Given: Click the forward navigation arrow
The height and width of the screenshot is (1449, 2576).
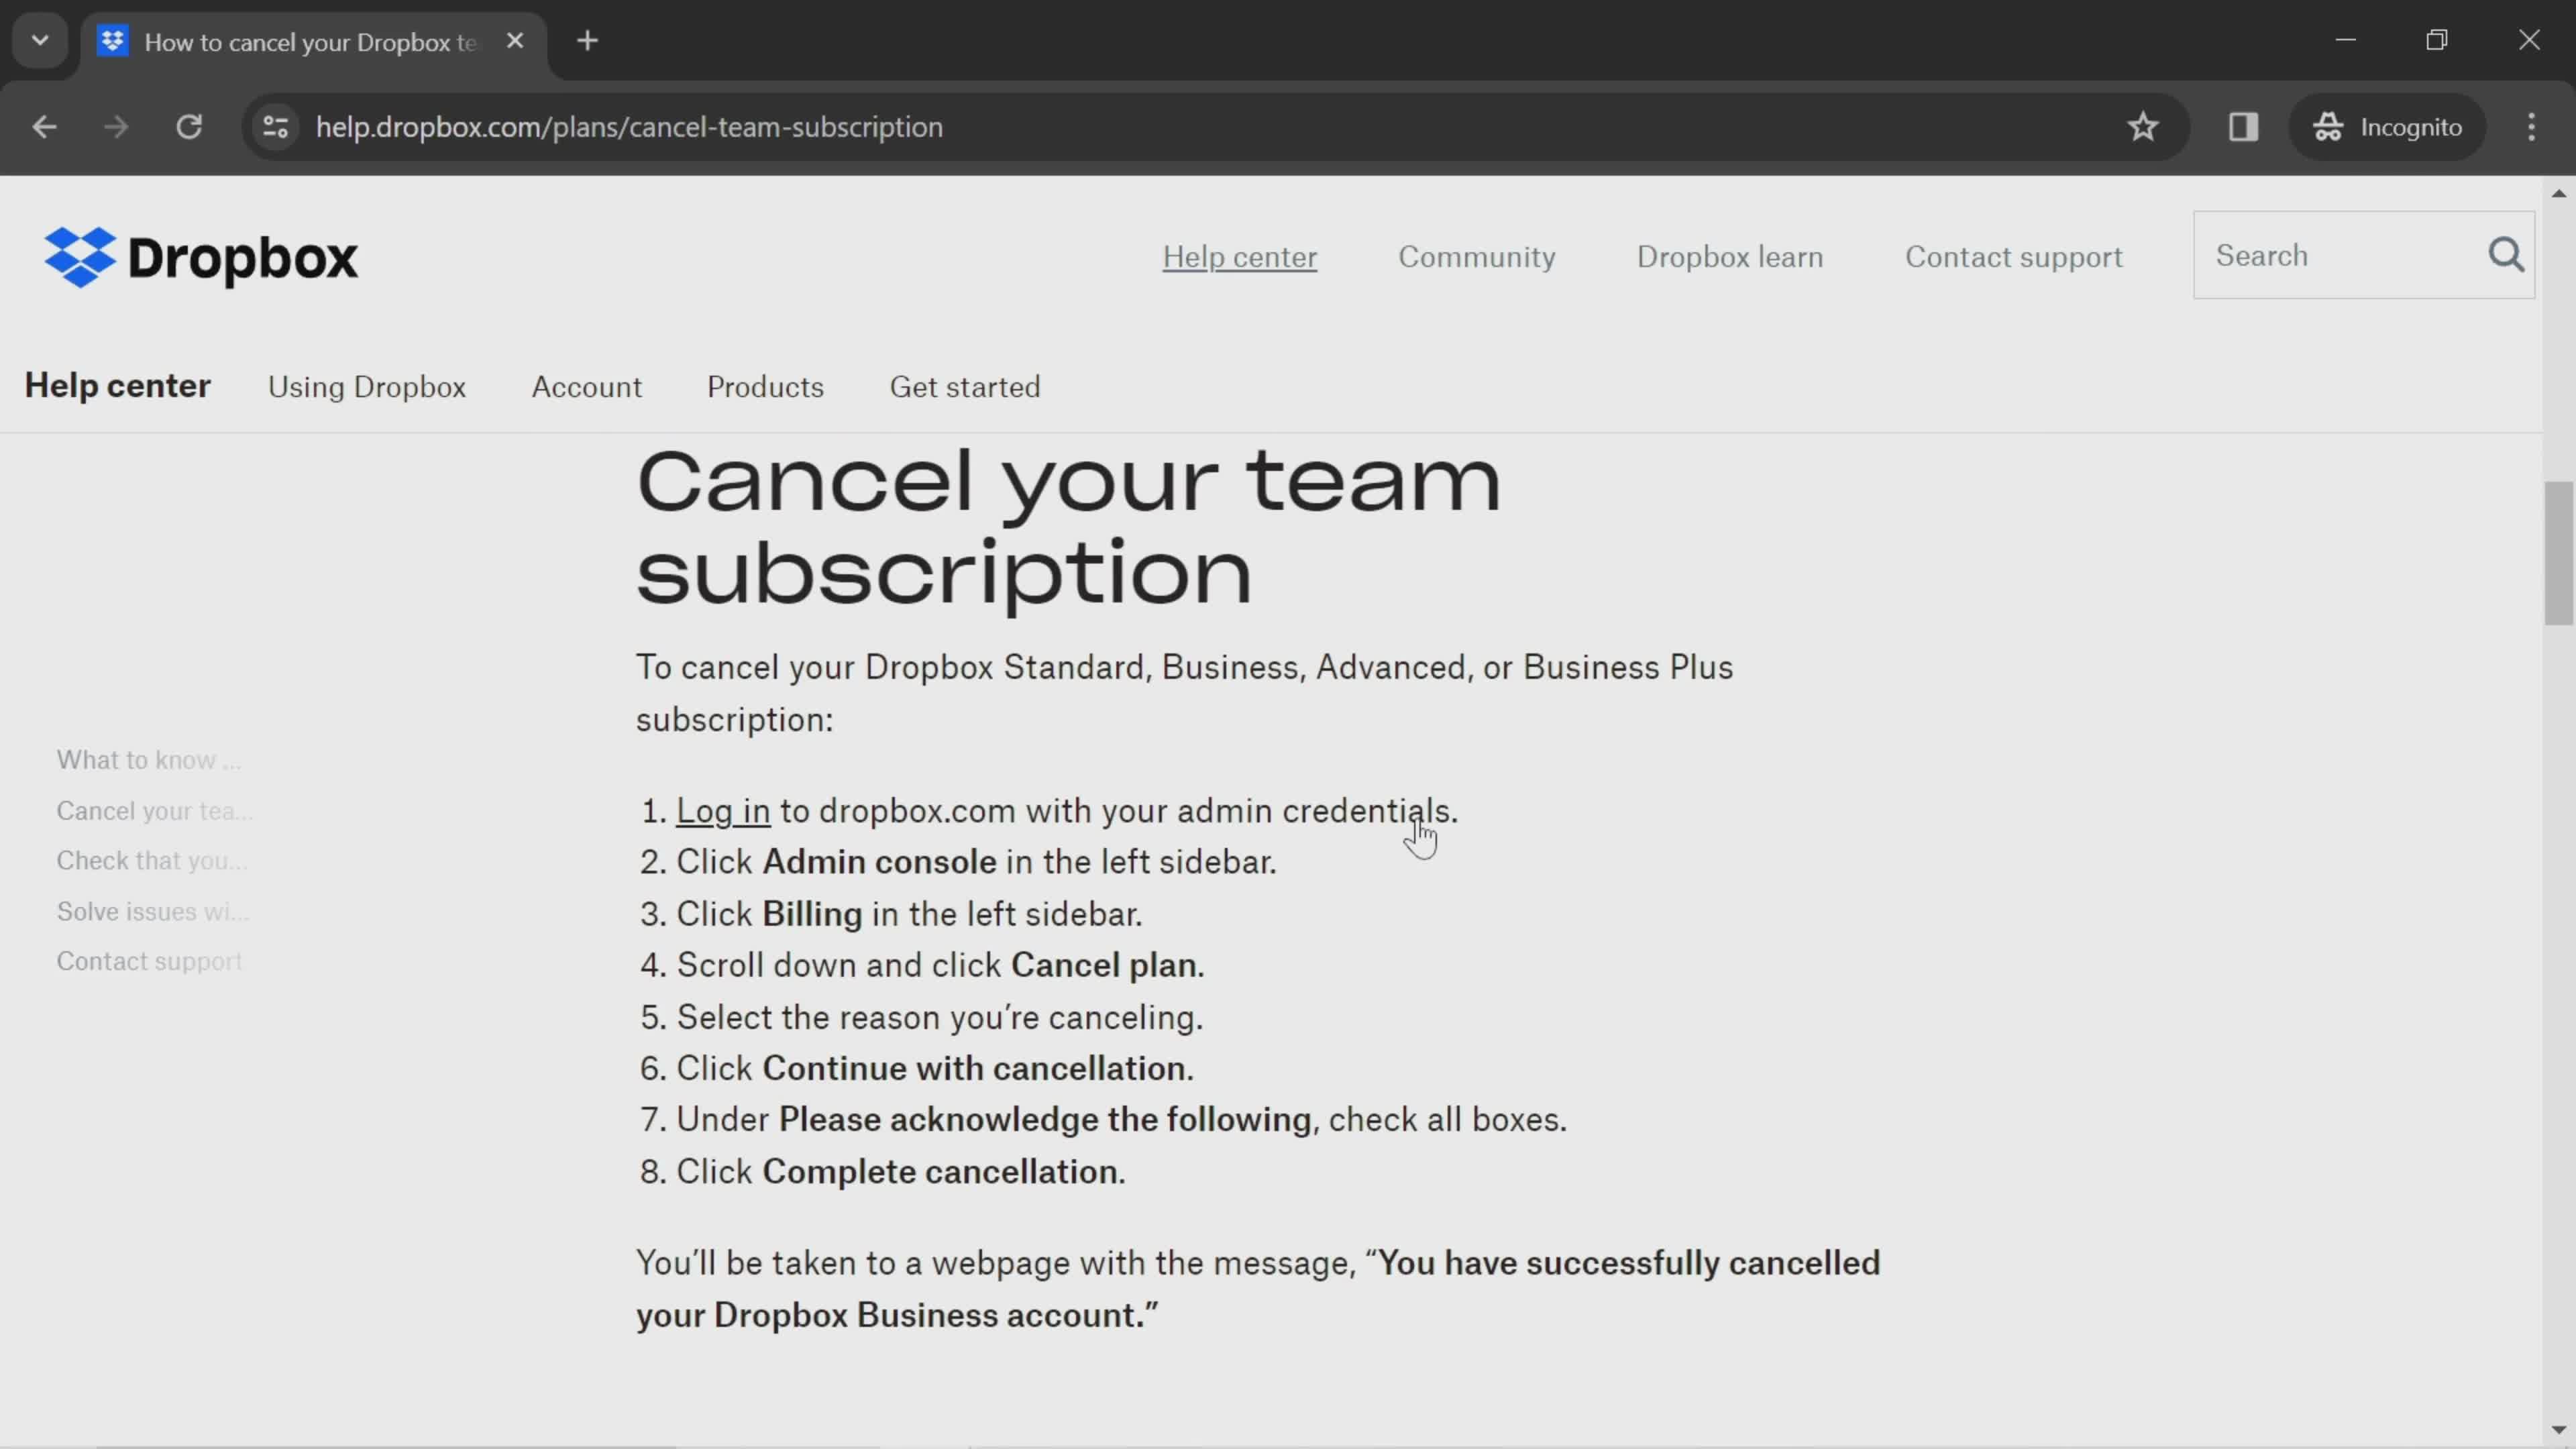Looking at the screenshot, I should point(116,127).
